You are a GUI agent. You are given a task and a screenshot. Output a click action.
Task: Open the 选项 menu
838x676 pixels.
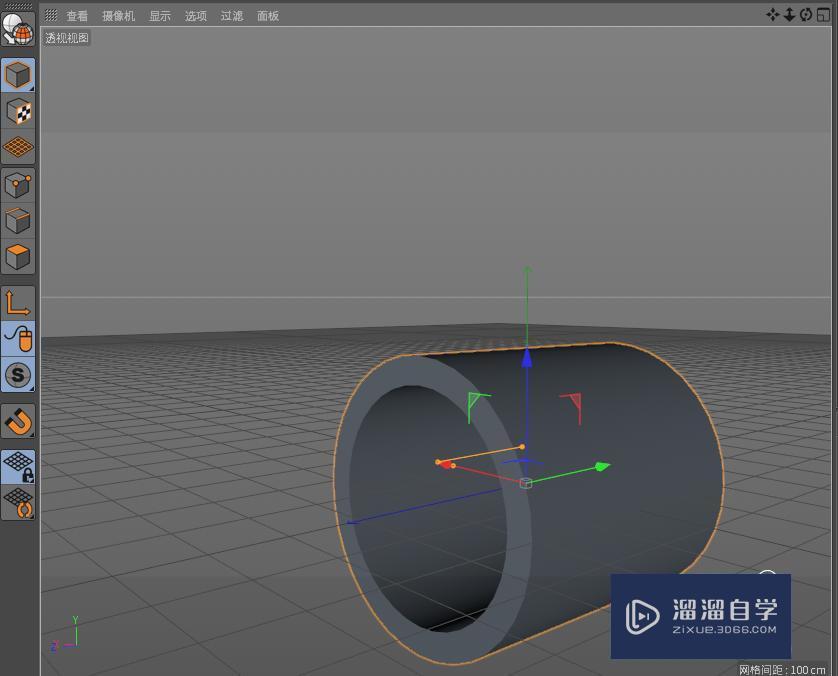click(x=196, y=16)
